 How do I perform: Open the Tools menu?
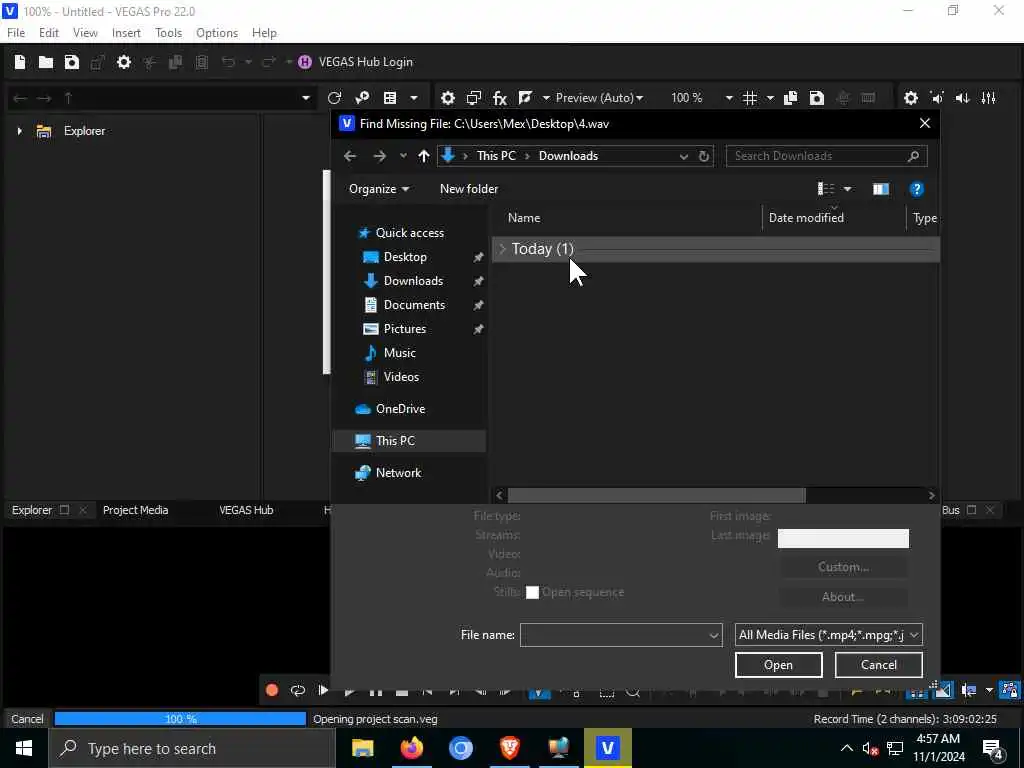[x=168, y=33]
